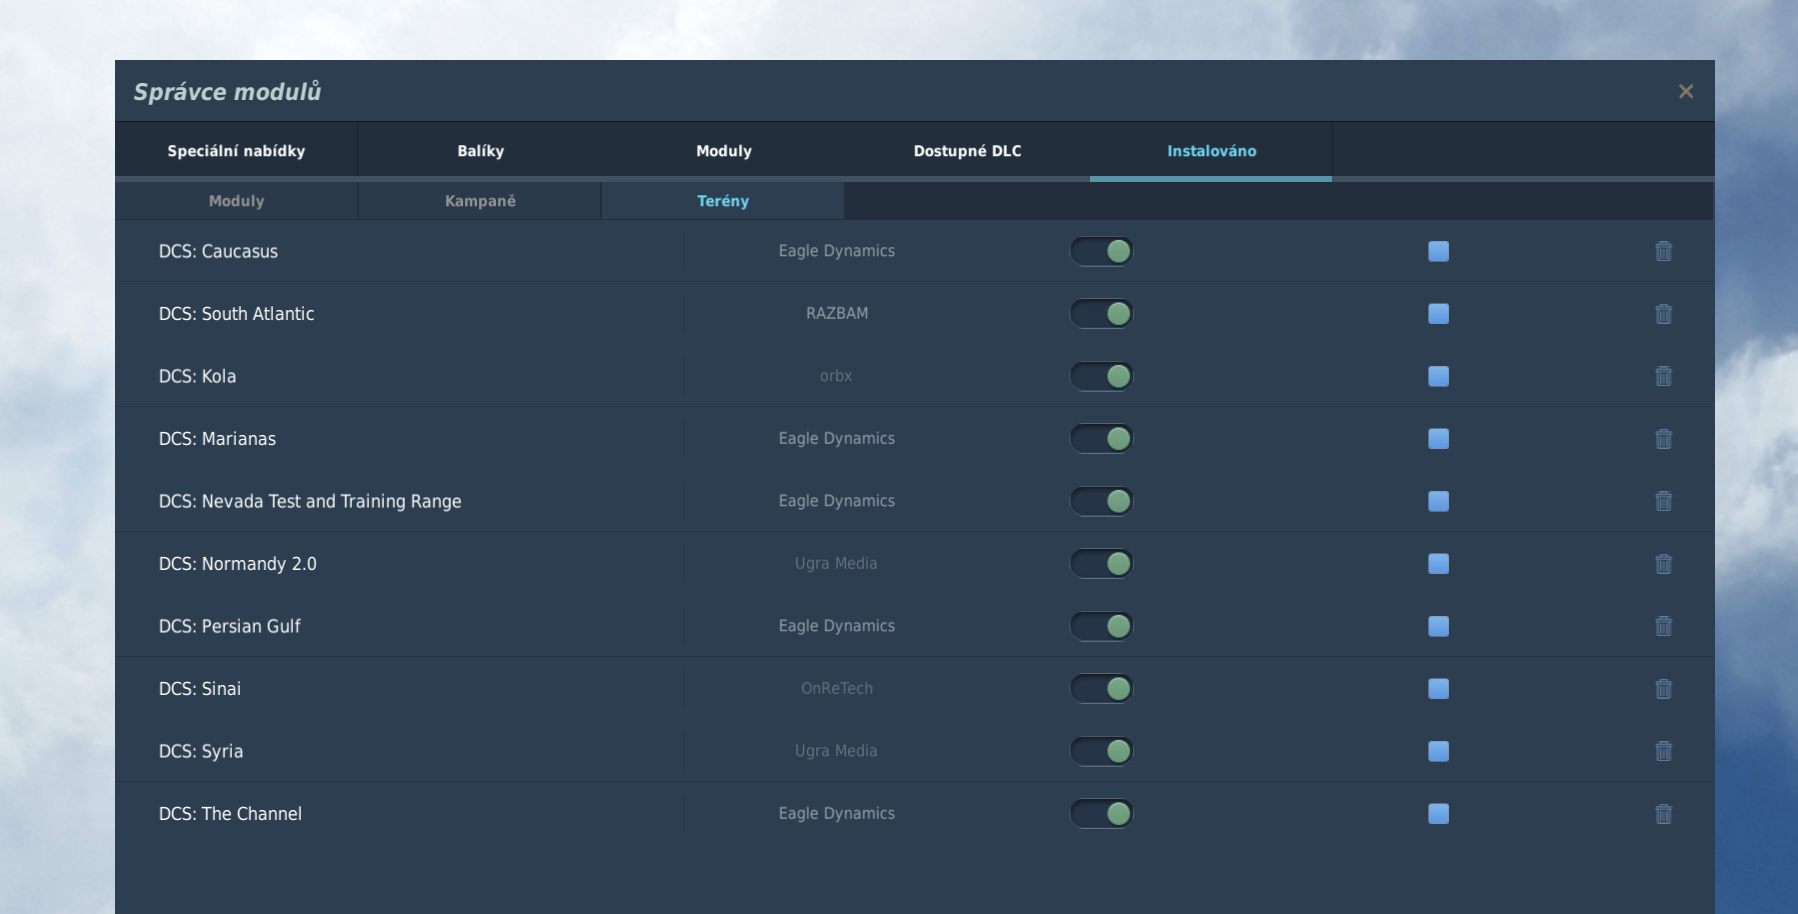Click Eagle Dynamics label in Persian Gulf row
This screenshot has height=914, width=1798.
[x=837, y=626]
